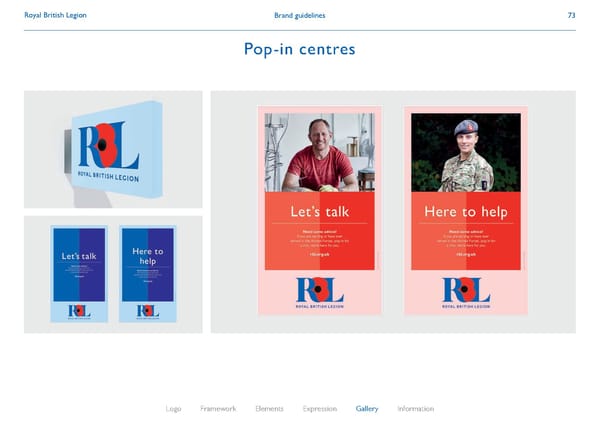The width and height of the screenshot is (600, 424).
Task: Click rbl.org.uk on red Let's talk poster
Action: [x=320, y=255]
